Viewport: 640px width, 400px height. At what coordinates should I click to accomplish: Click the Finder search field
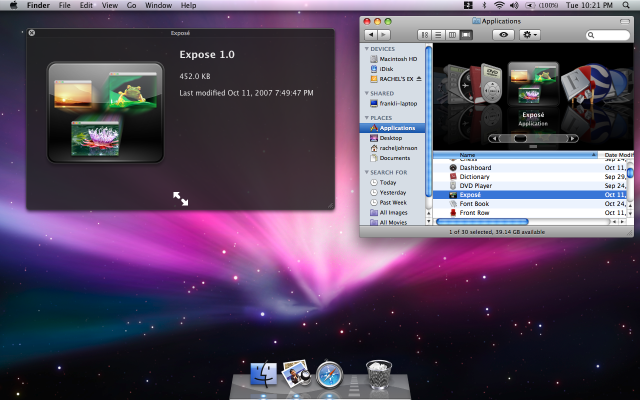click(x=608, y=35)
